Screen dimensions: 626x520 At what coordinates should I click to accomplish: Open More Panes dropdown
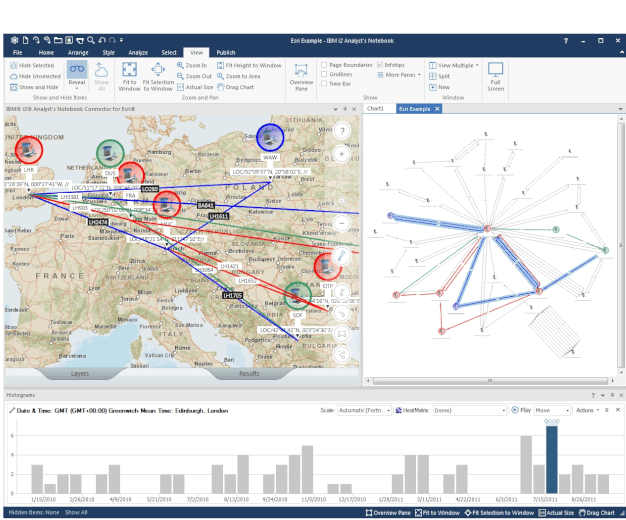tap(419, 75)
